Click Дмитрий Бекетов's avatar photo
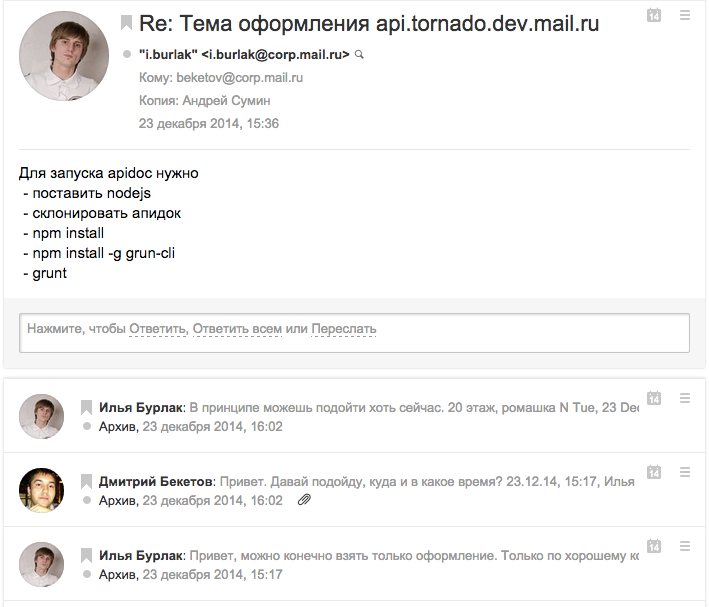 42,490
